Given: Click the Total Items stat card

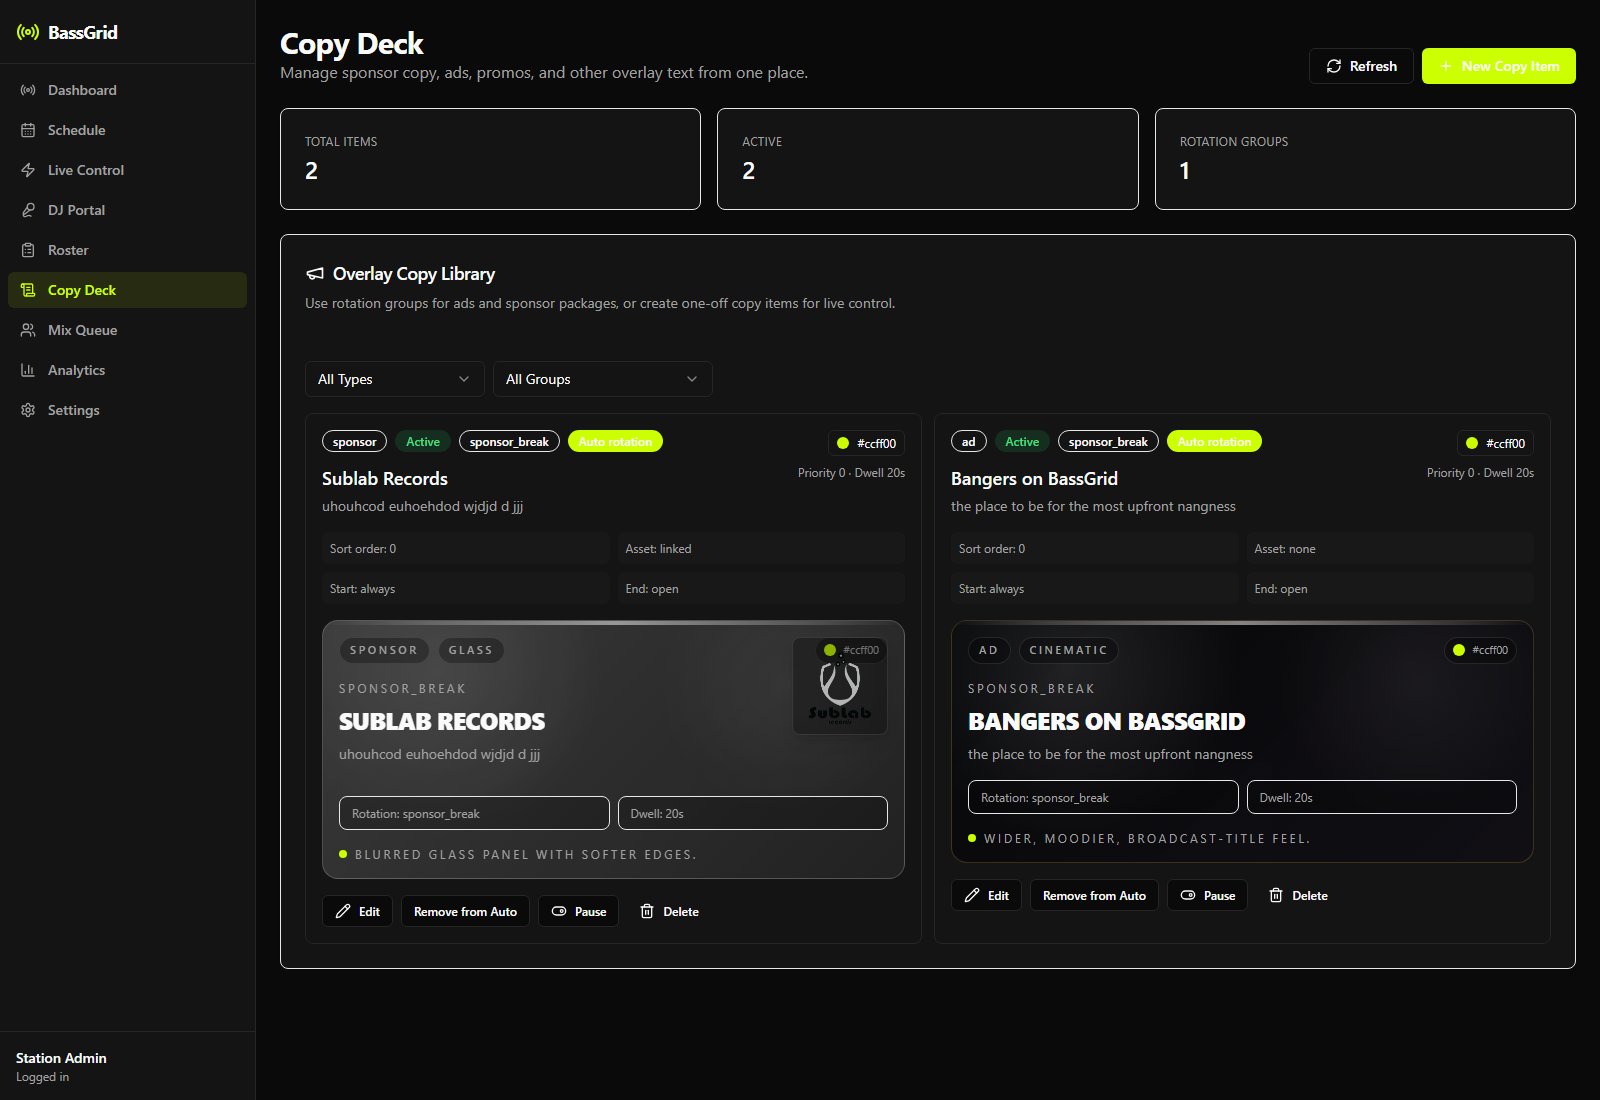Looking at the screenshot, I should [x=490, y=159].
